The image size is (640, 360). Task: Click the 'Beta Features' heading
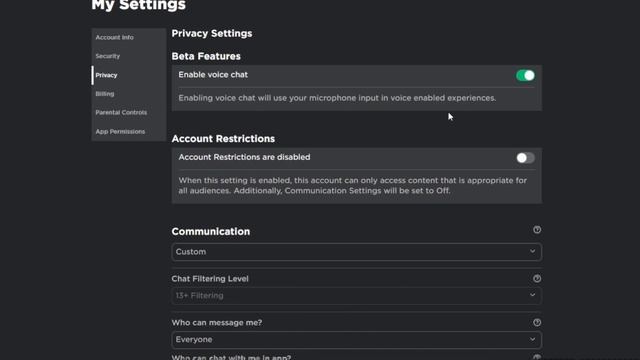click(x=206, y=56)
